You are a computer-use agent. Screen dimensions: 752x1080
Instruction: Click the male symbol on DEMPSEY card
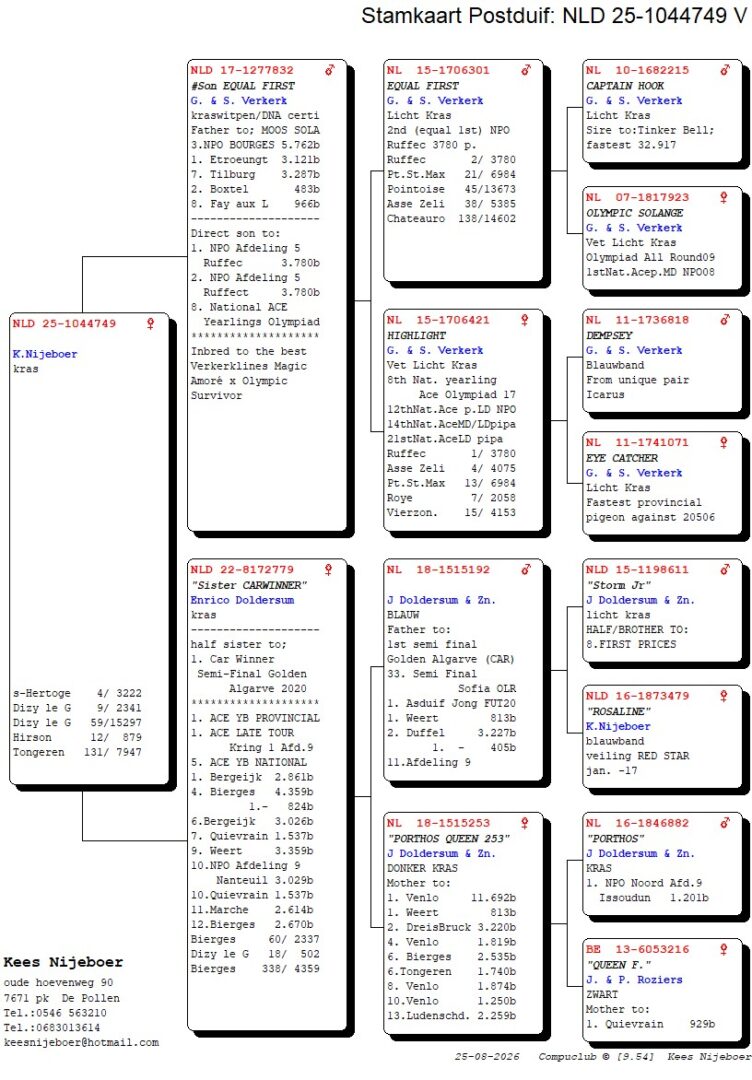tap(725, 320)
